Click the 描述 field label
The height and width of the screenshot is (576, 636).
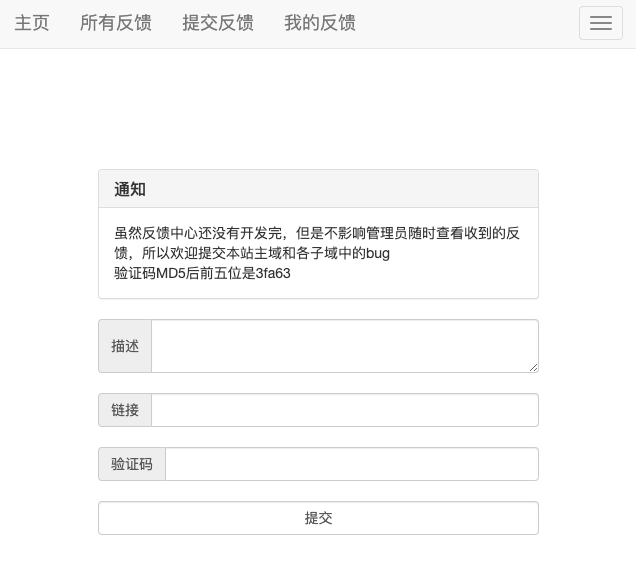tap(125, 346)
